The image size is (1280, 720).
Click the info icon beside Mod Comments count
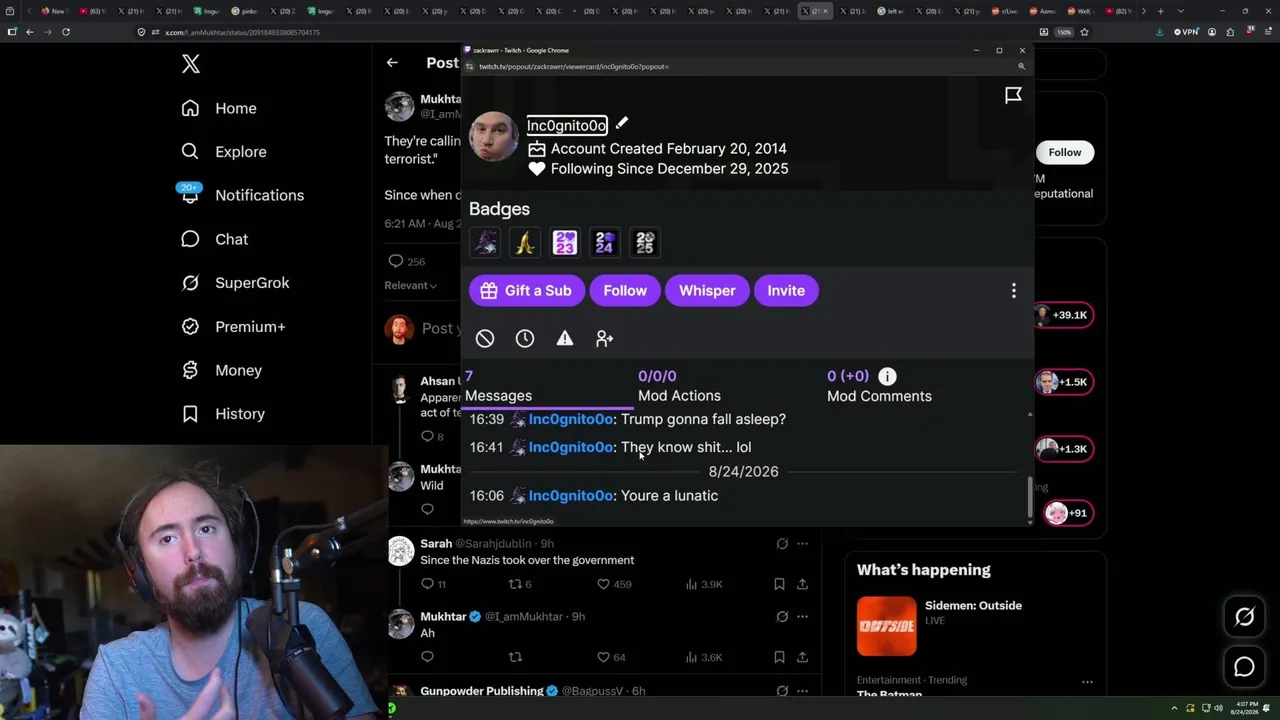click(887, 377)
